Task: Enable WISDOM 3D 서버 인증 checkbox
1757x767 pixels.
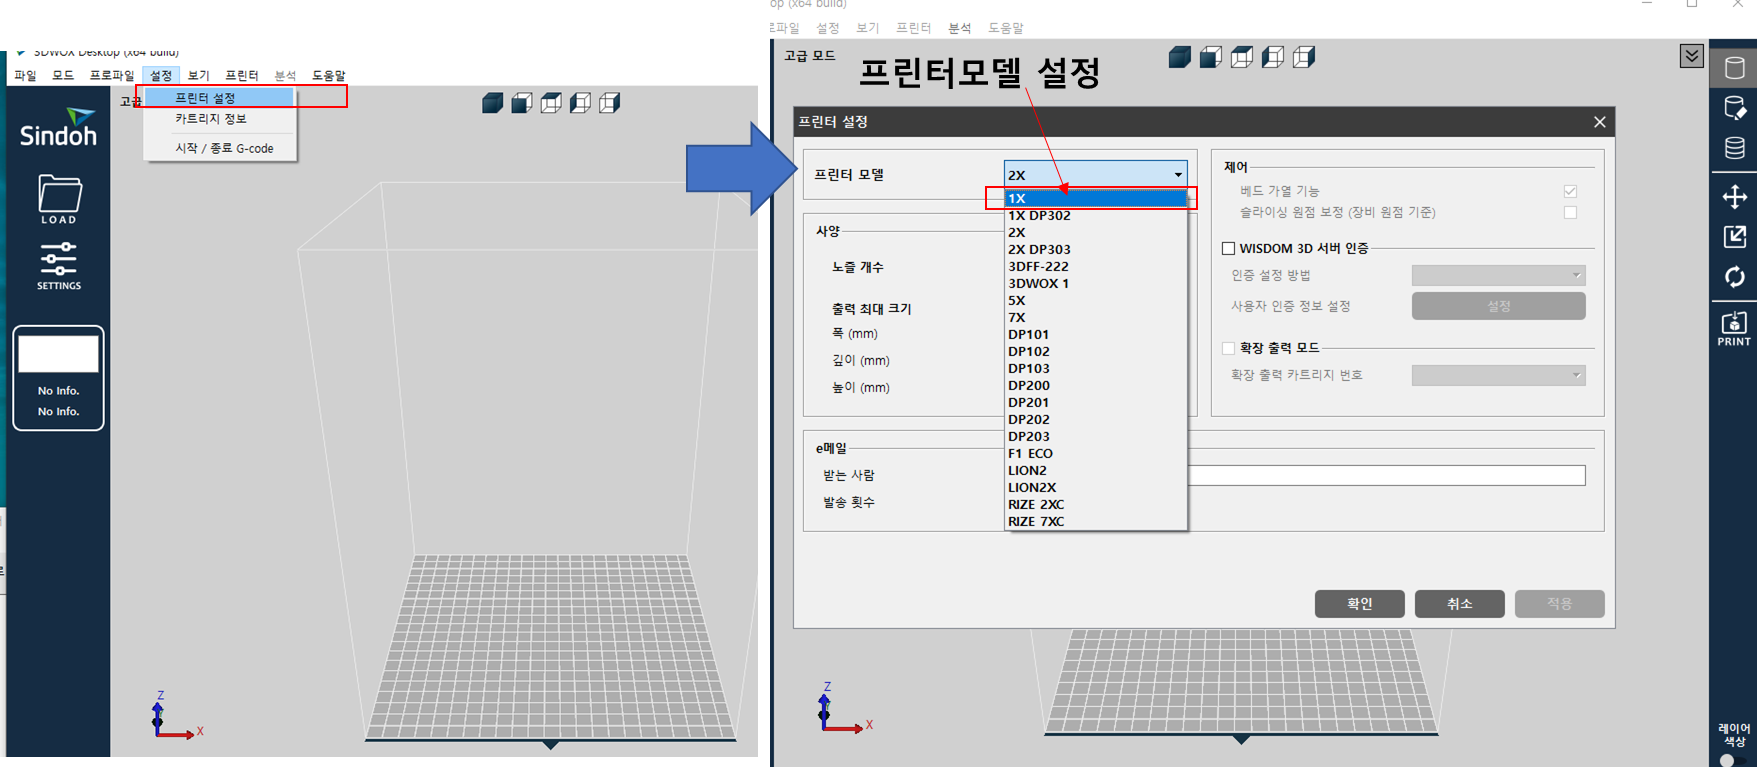Action: 1228,248
